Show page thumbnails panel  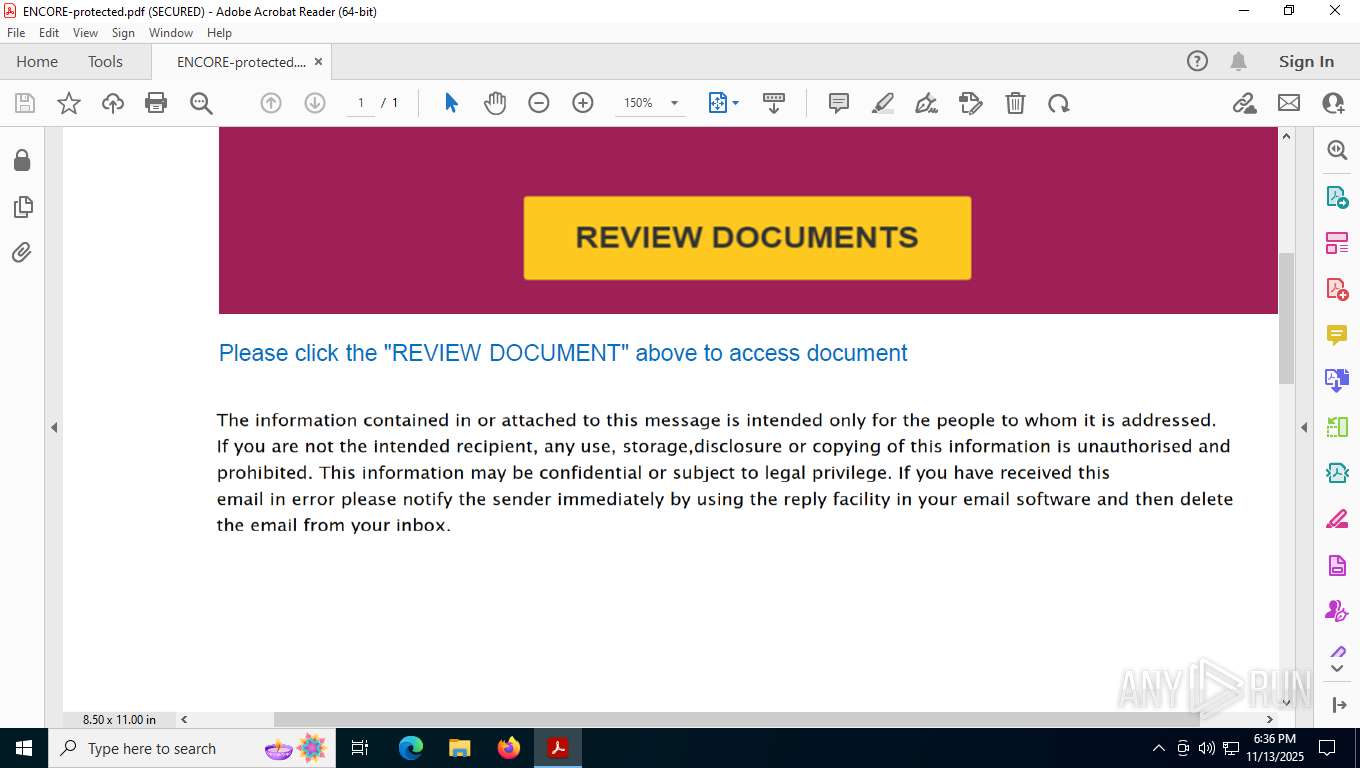point(22,207)
